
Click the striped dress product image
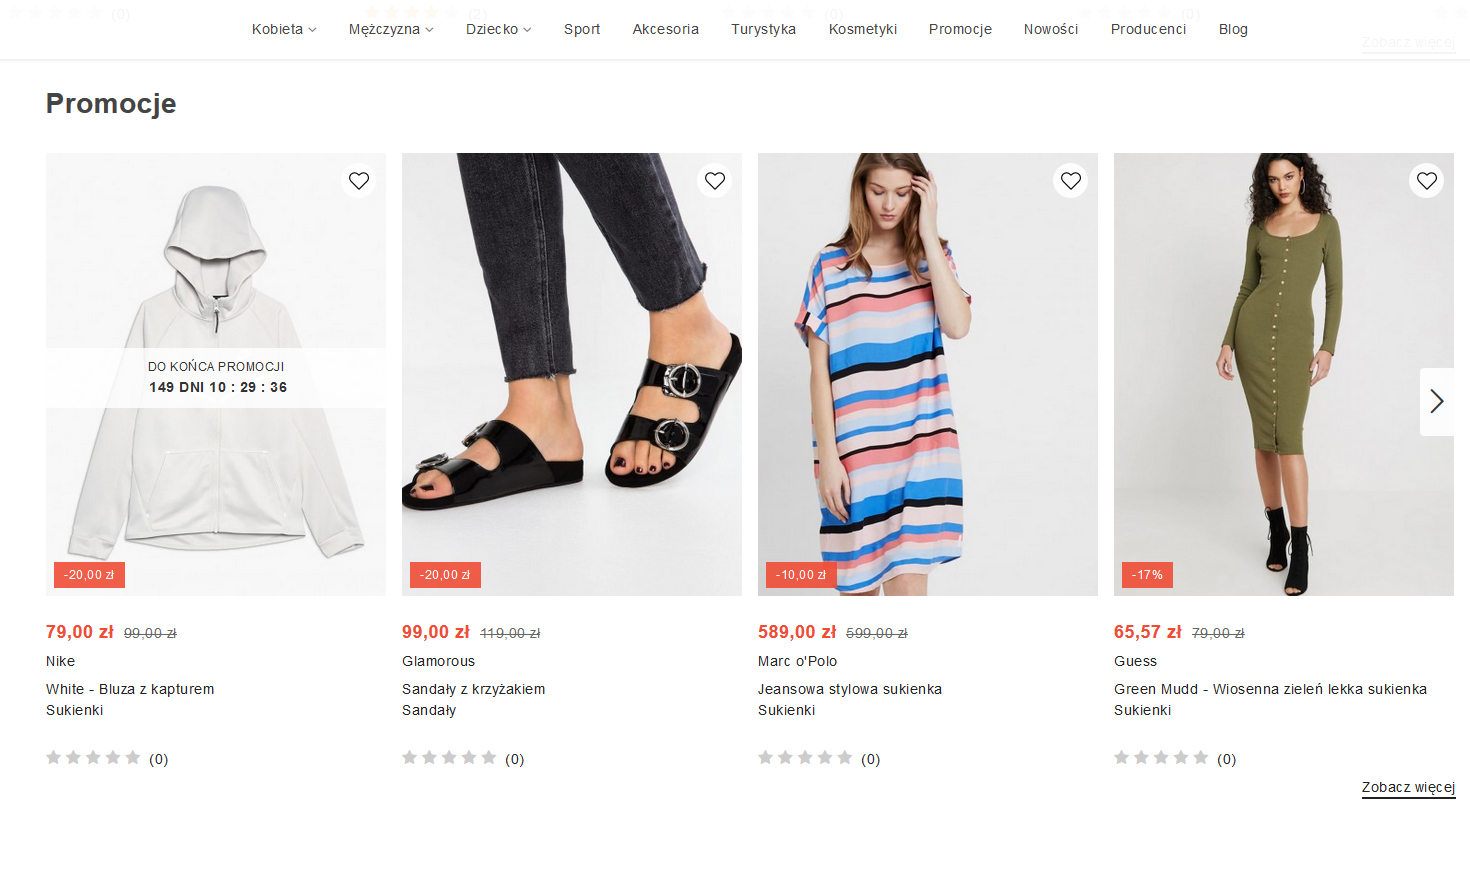(x=927, y=374)
